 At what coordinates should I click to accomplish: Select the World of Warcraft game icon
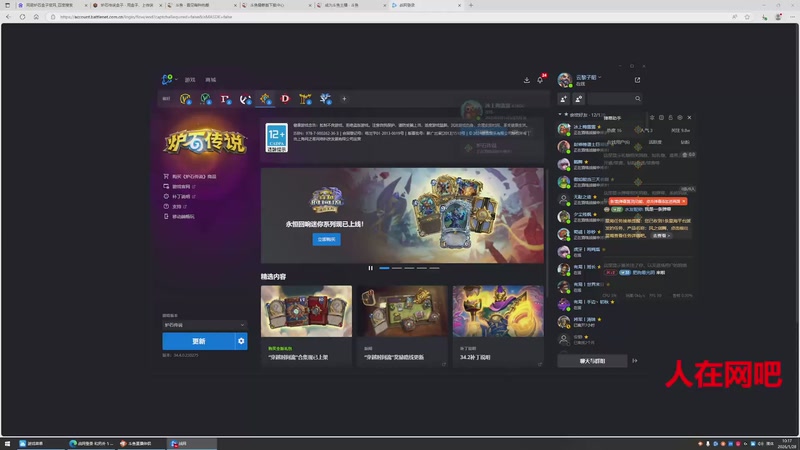click(185, 99)
